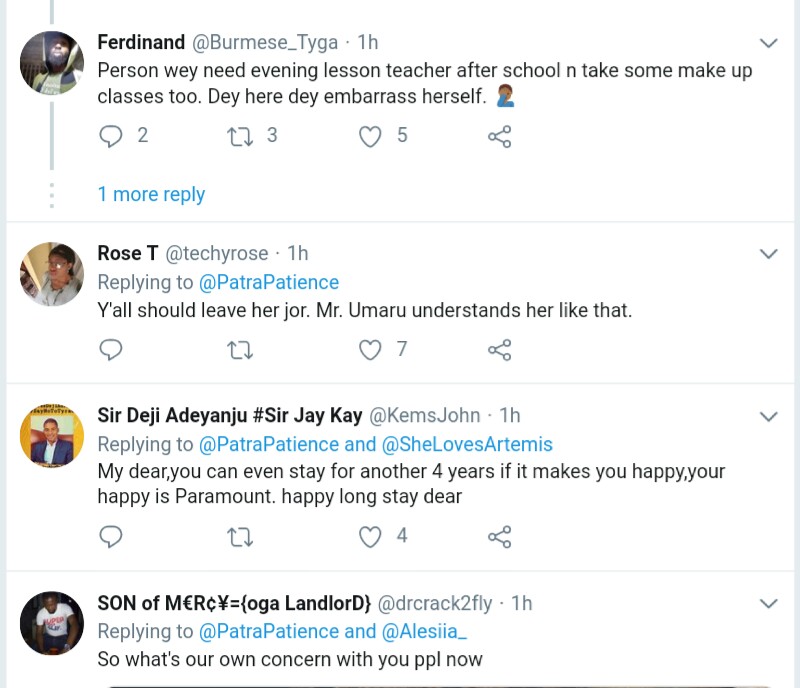The height and width of the screenshot is (688, 800).
Task: Share Sir Deji Adeyanju's tweet
Action: 499,537
